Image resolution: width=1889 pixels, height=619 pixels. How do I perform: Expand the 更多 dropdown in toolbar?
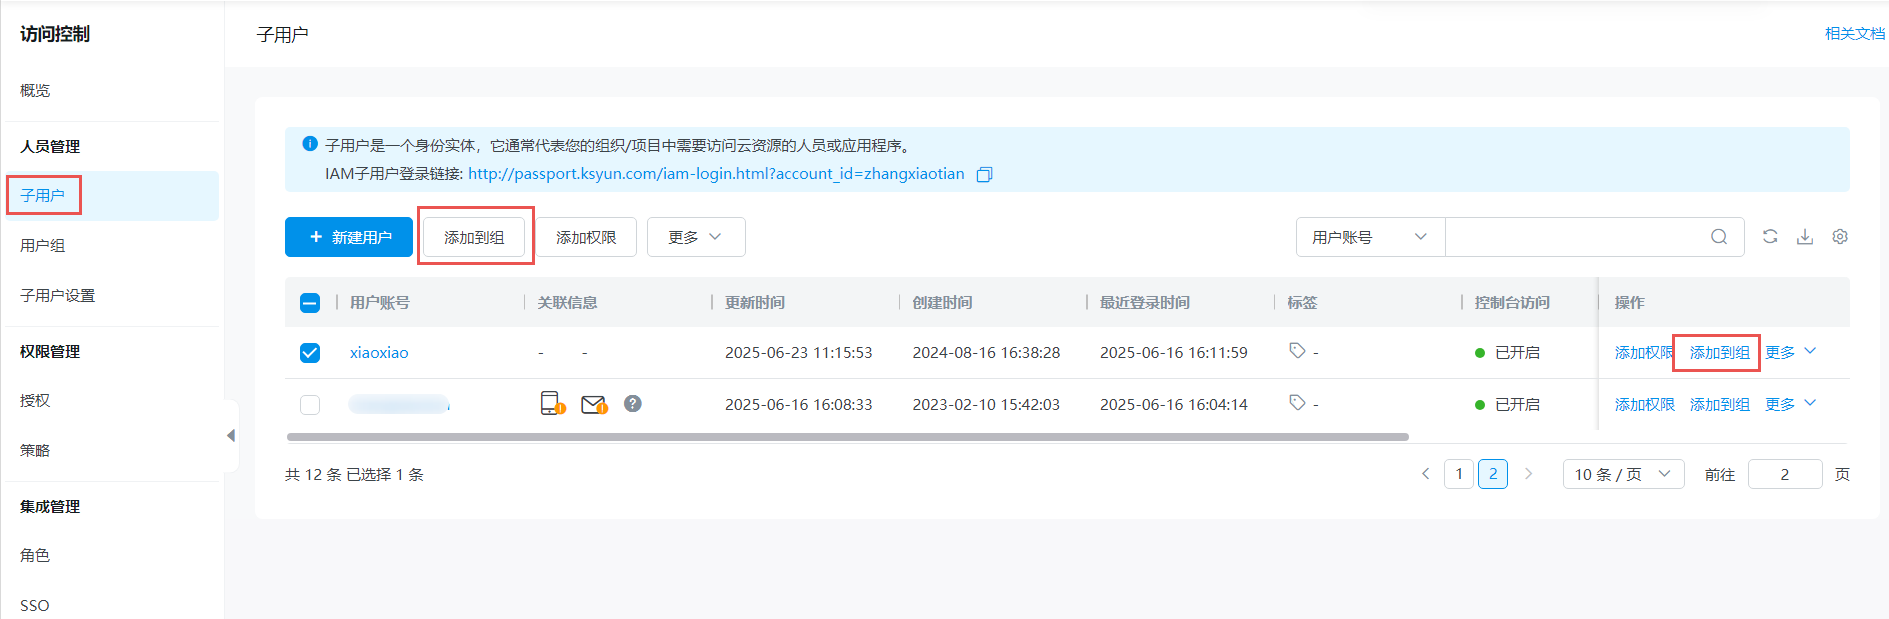(x=695, y=237)
